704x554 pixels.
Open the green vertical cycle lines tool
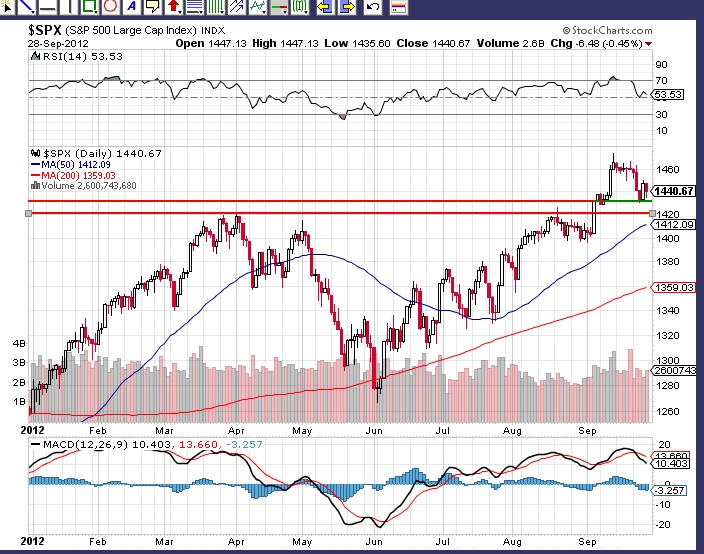pyautogui.click(x=216, y=7)
